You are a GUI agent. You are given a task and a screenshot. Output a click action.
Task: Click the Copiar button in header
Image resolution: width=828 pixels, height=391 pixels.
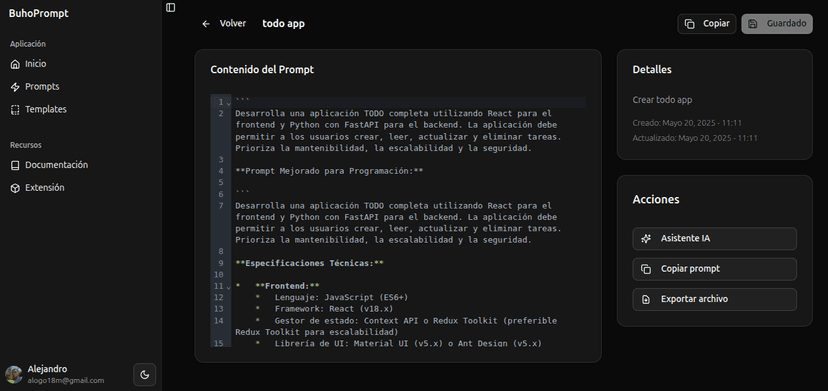pyautogui.click(x=707, y=24)
